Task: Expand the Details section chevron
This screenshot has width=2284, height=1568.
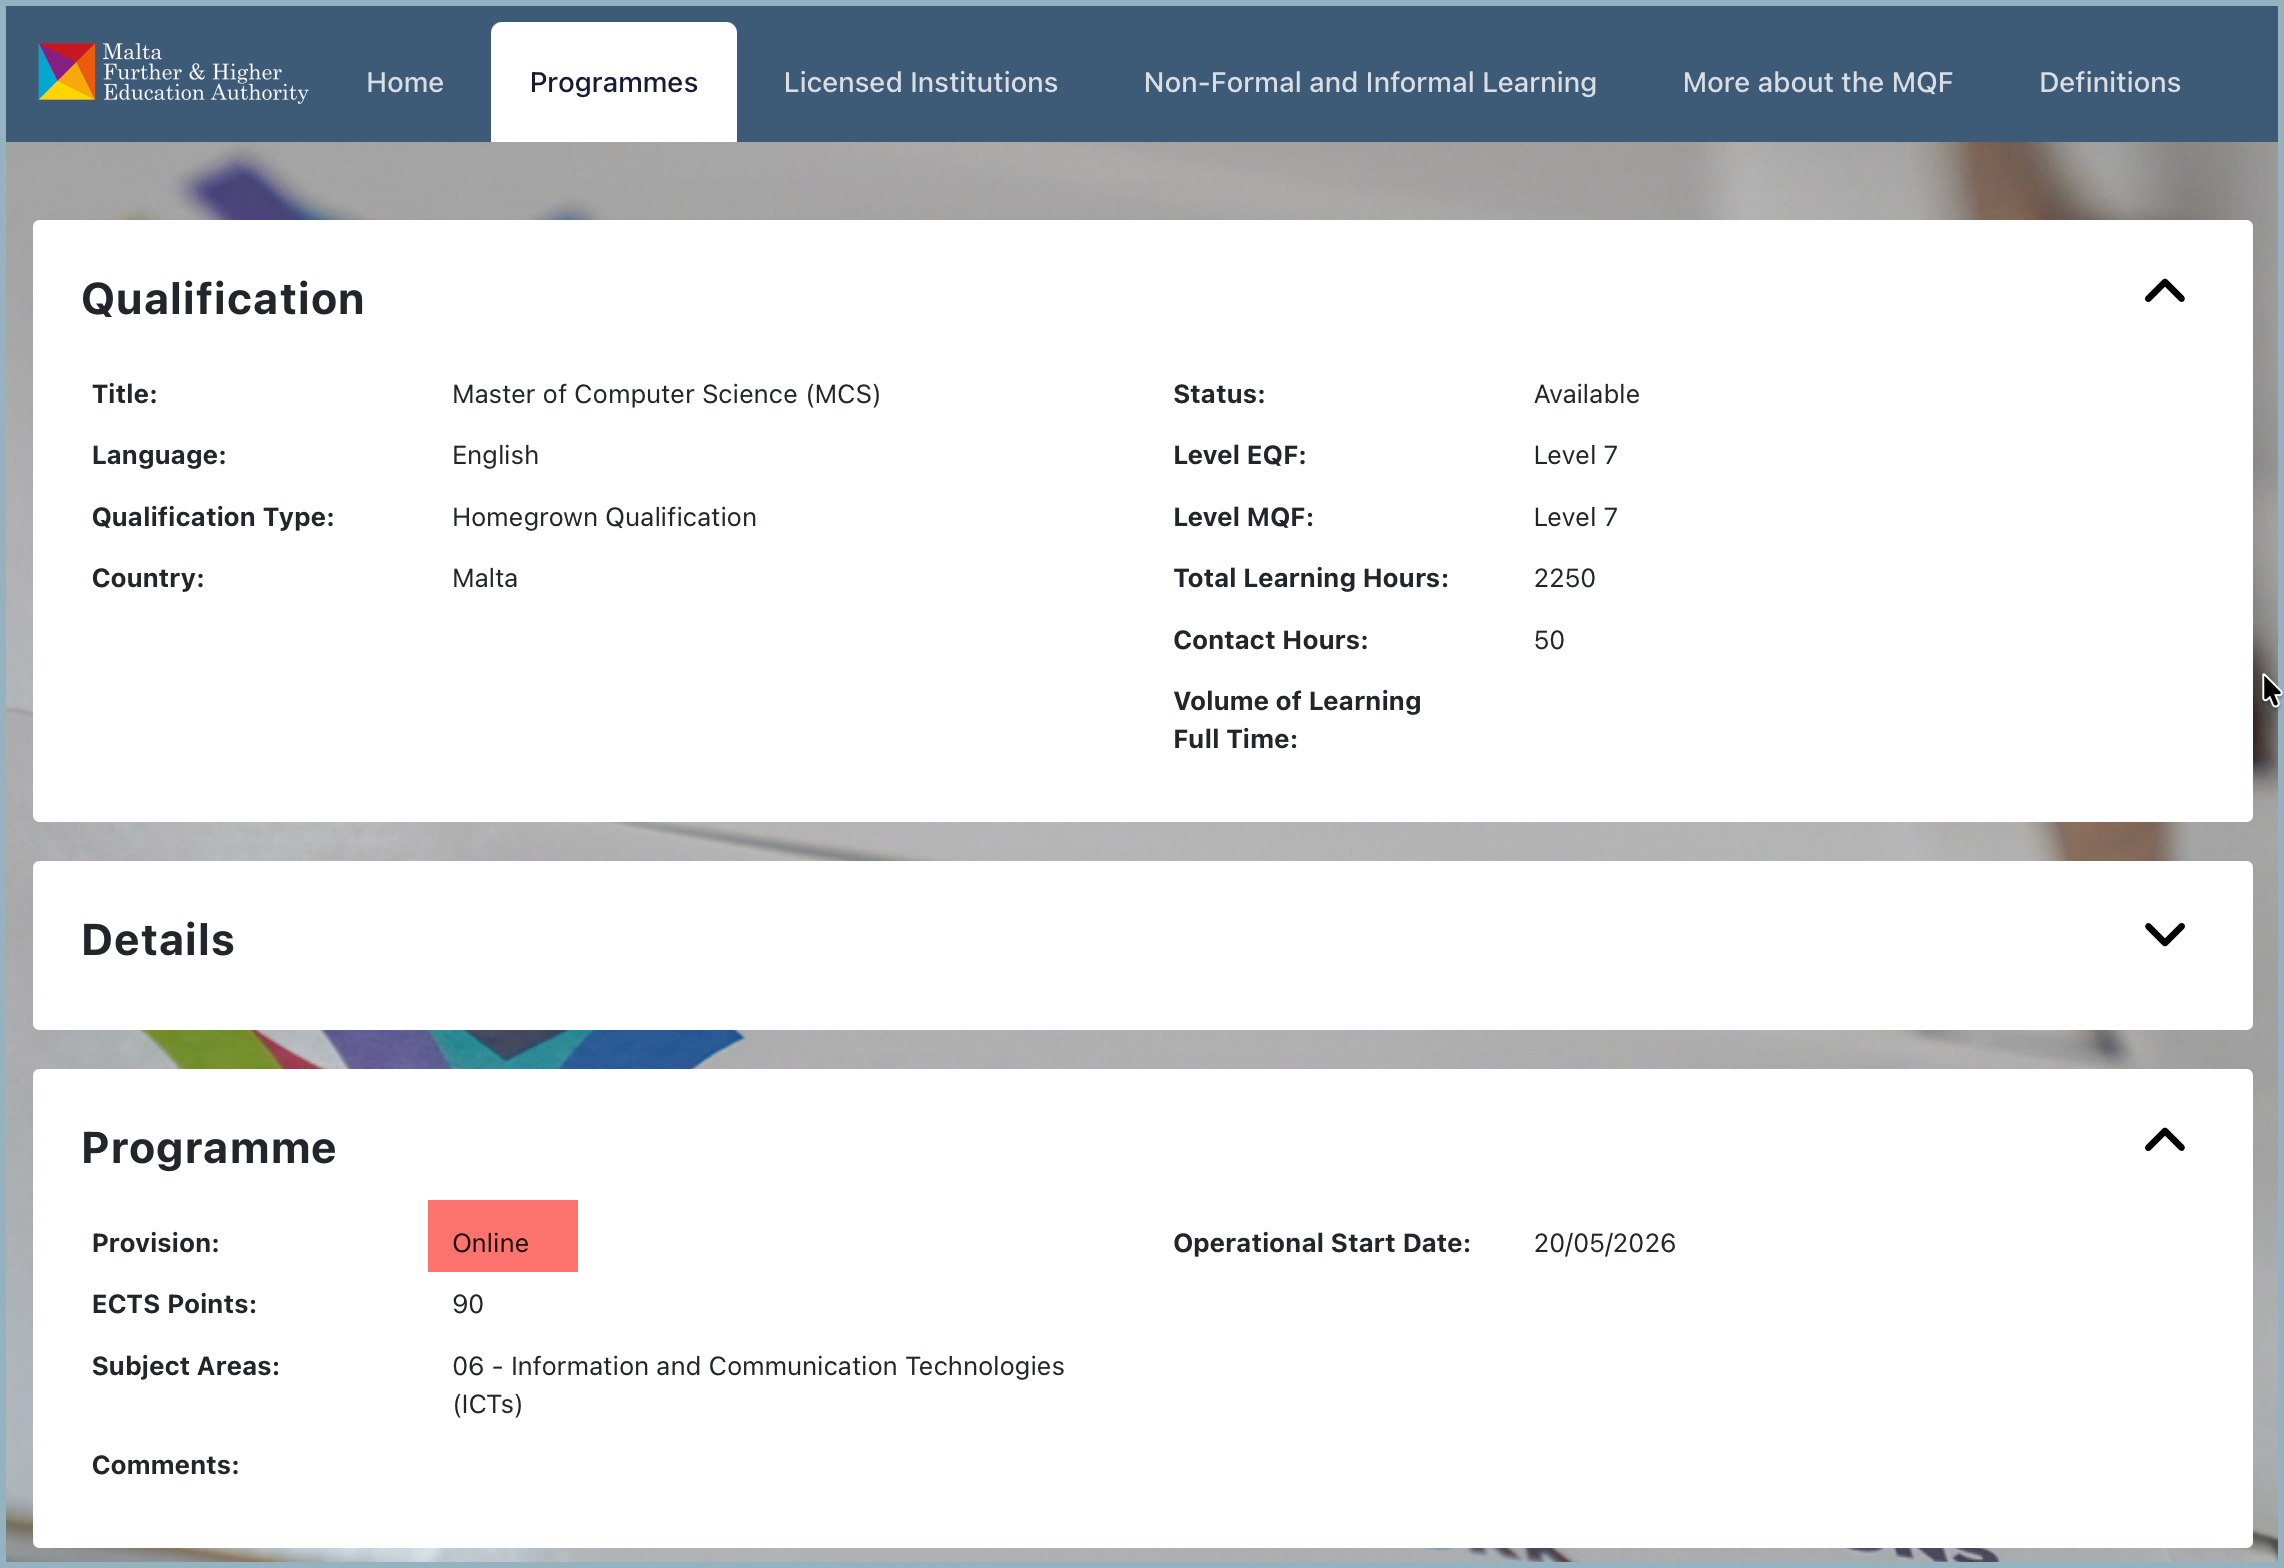Action: pos(2164,934)
